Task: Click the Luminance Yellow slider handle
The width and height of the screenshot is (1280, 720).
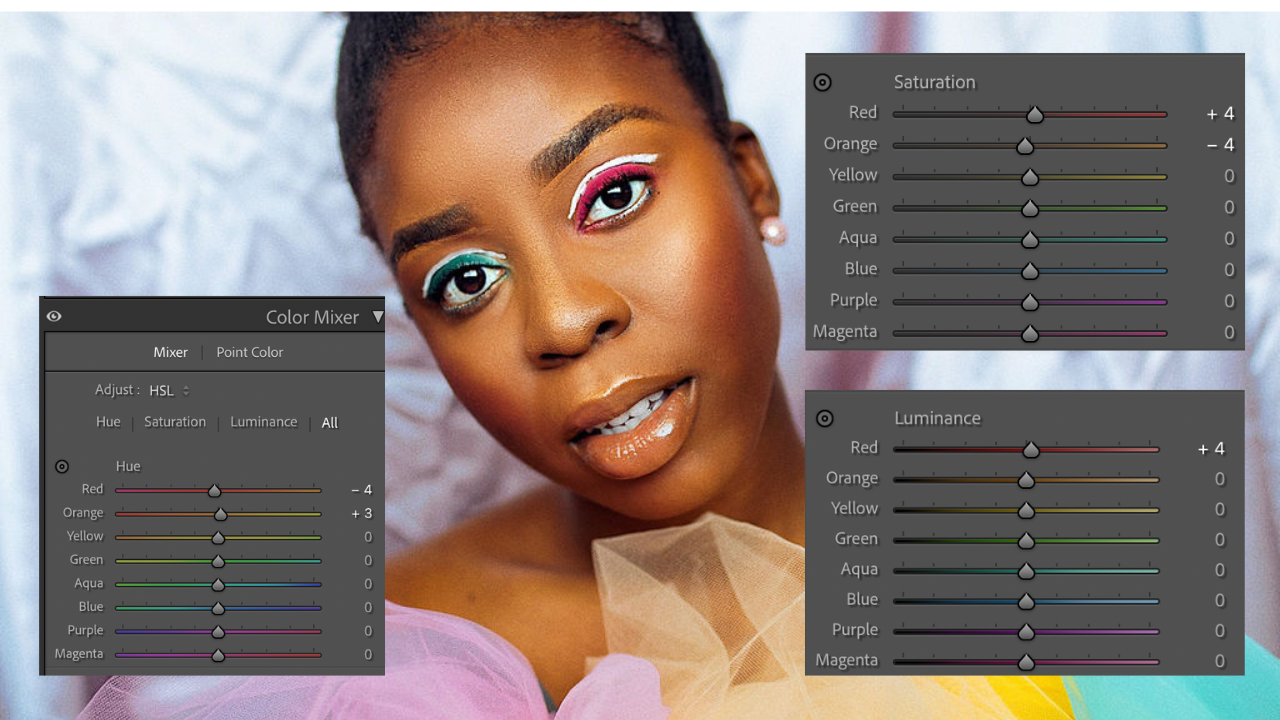Action: point(1026,511)
